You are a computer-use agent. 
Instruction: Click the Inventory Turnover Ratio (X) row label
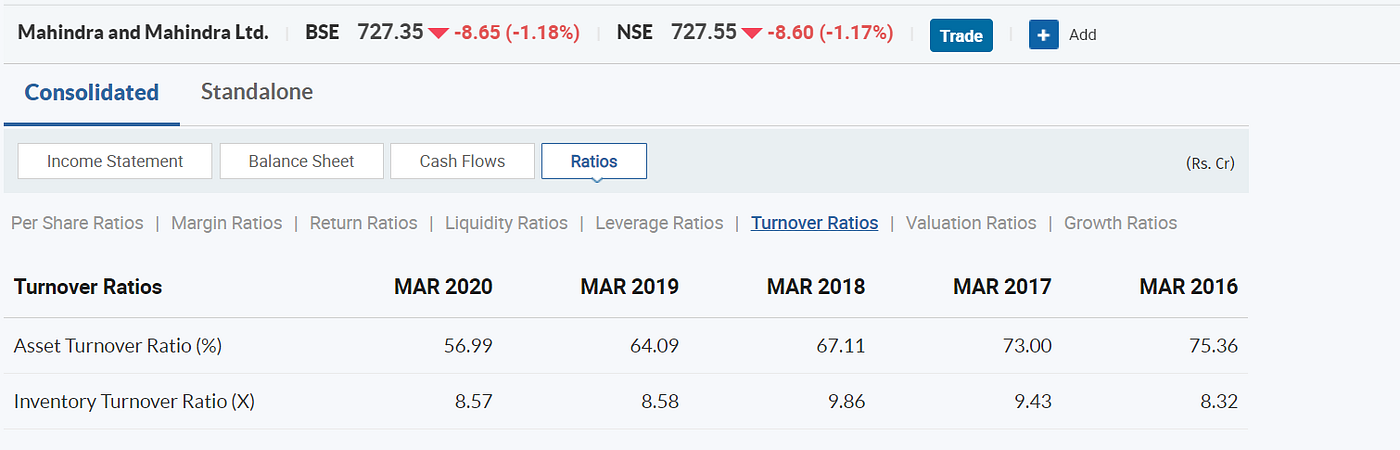pyautogui.click(x=134, y=402)
